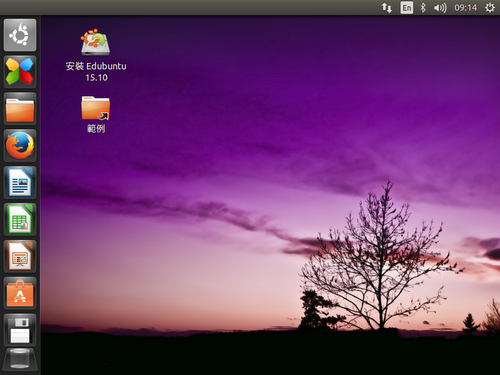Show the calendar from the 09:14 clock
Viewport: 500px width, 375px height.
click(x=465, y=8)
